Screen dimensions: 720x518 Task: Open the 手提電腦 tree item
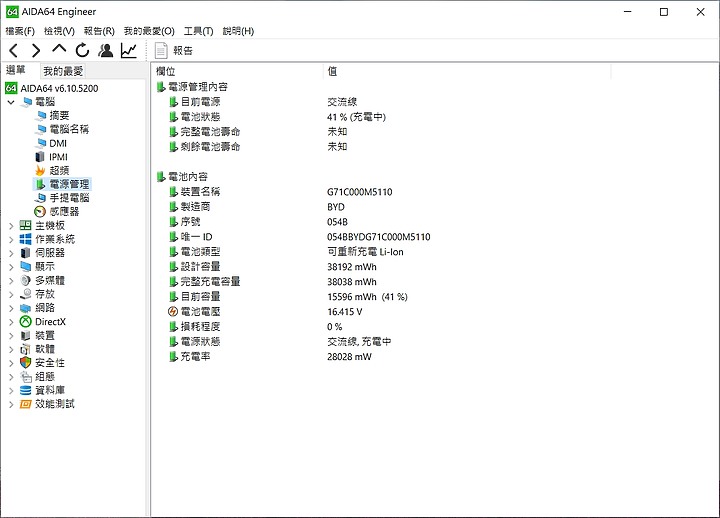(x=69, y=198)
